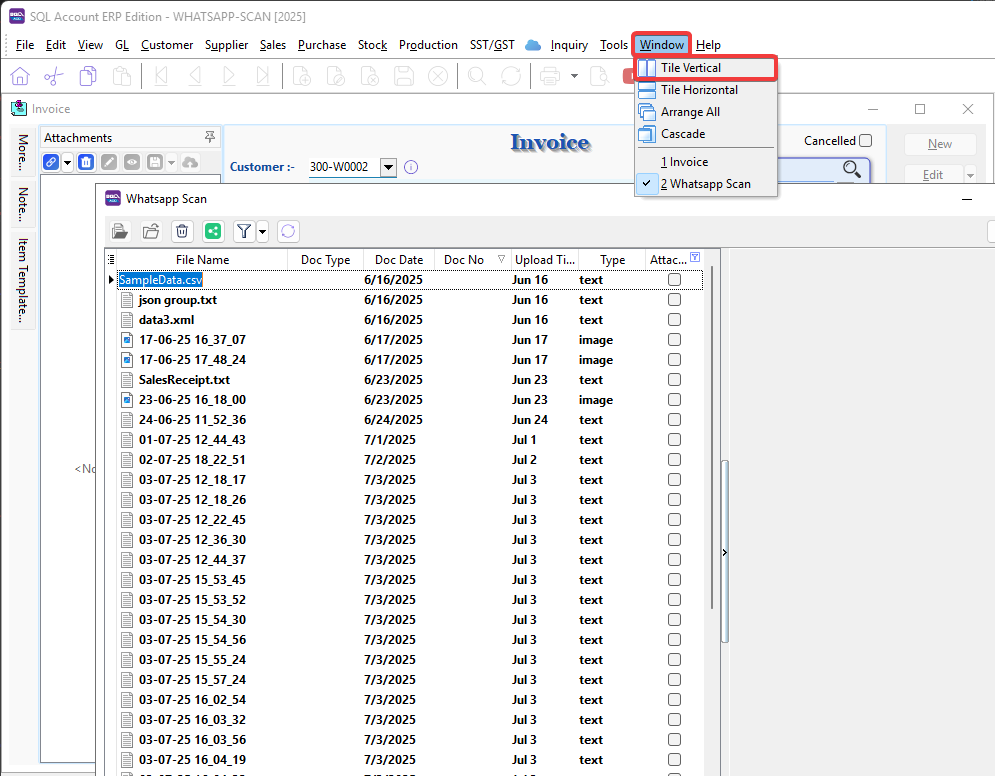Open the print button dropdown arrow
This screenshot has height=776, width=995.
click(574, 76)
